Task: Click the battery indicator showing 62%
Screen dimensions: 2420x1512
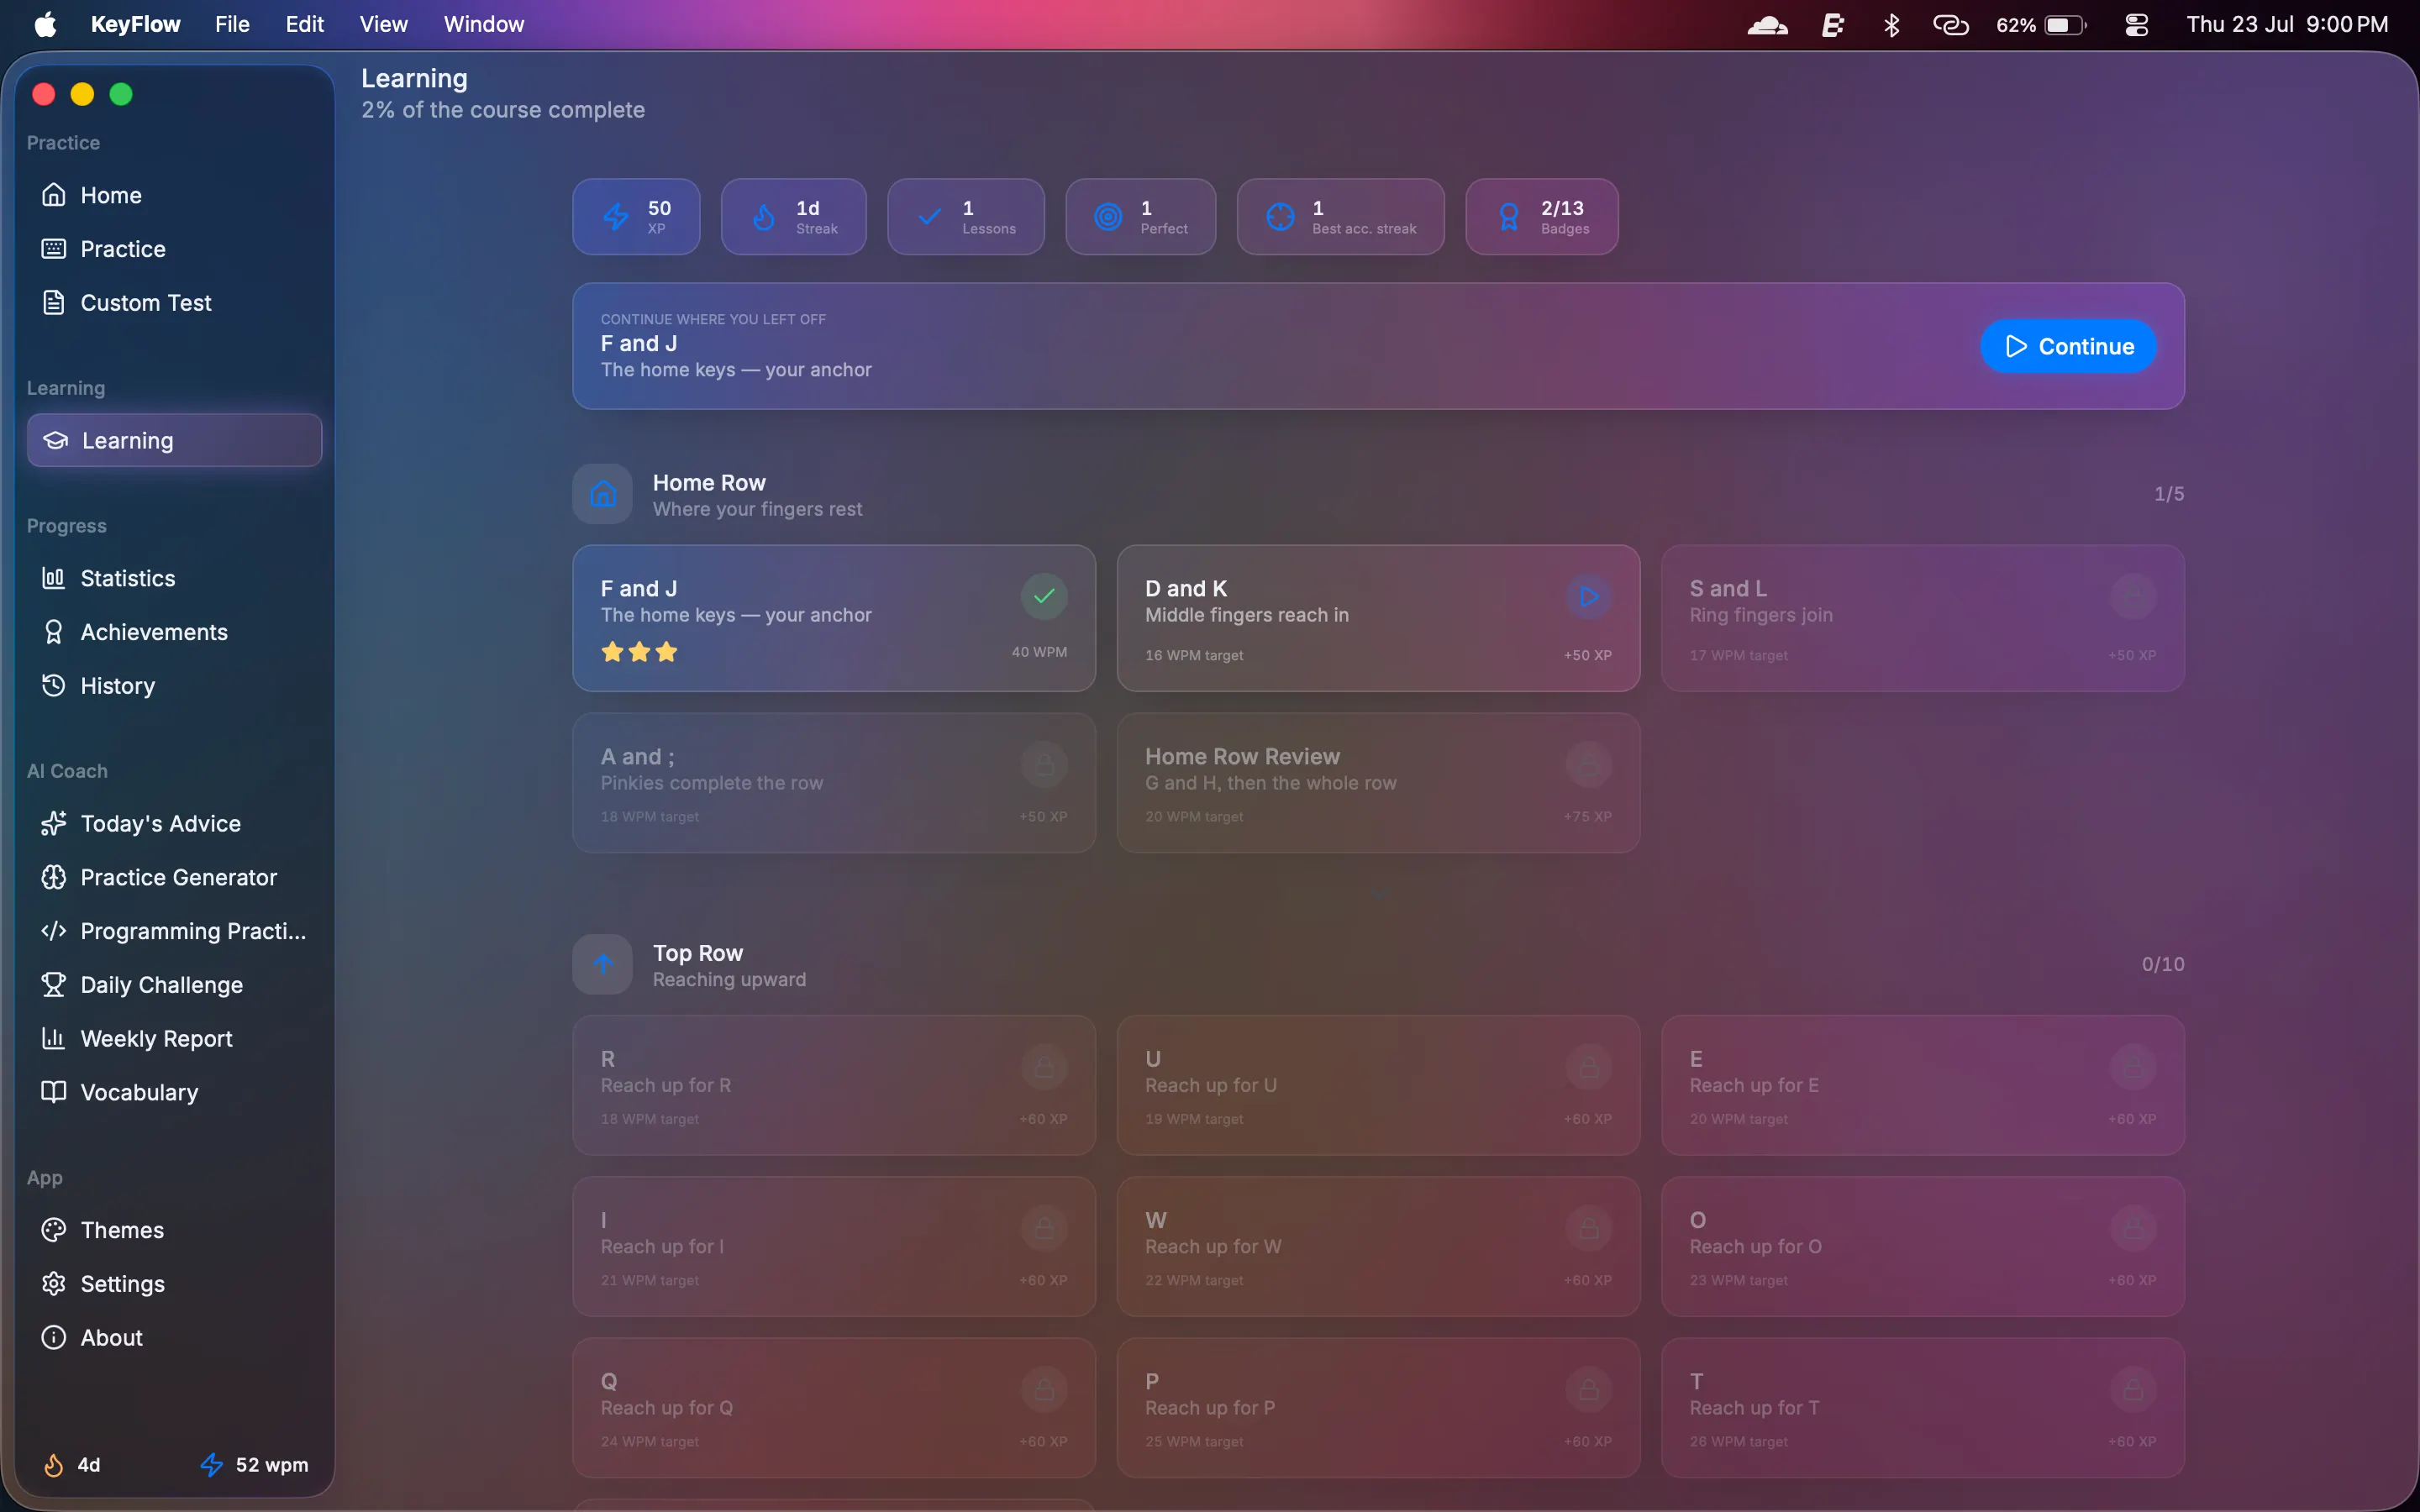Action: click(x=2040, y=24)
